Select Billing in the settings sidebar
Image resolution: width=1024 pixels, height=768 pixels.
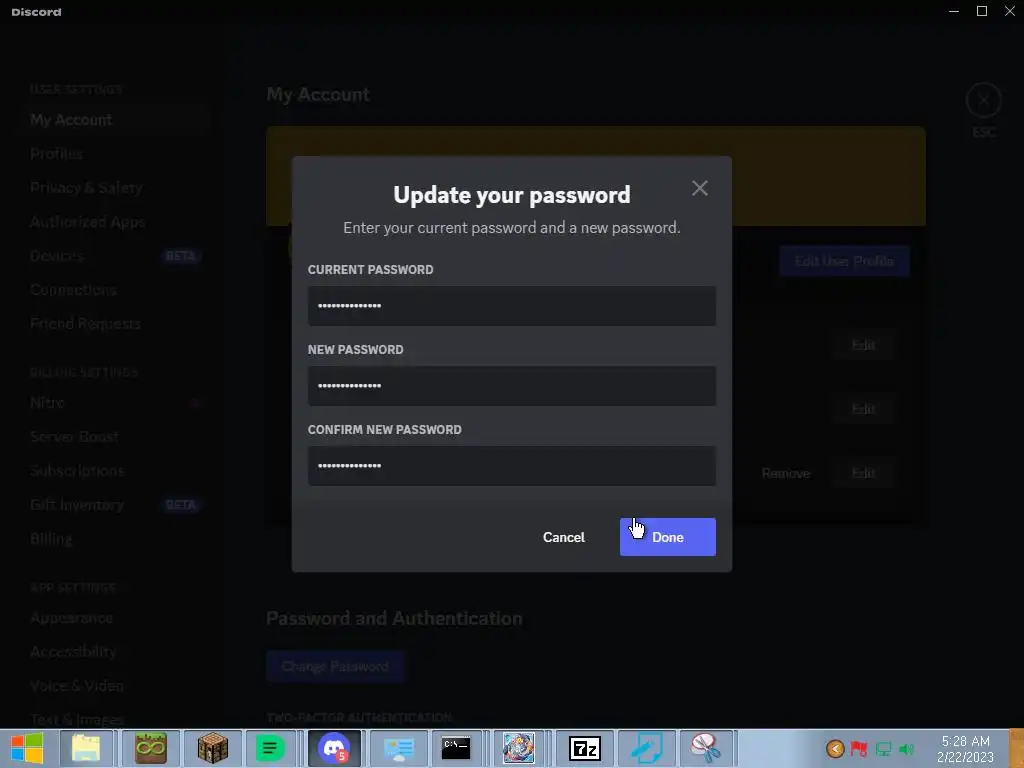click(x=113, y=539)
